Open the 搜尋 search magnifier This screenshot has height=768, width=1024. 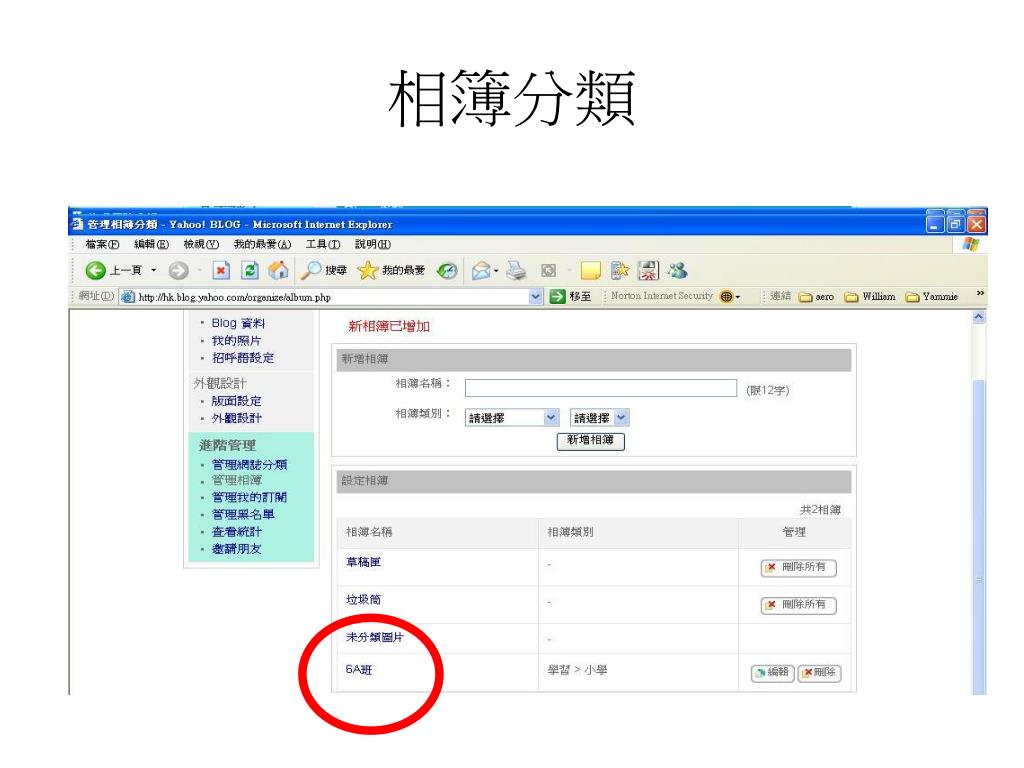[x=324, y=270]
